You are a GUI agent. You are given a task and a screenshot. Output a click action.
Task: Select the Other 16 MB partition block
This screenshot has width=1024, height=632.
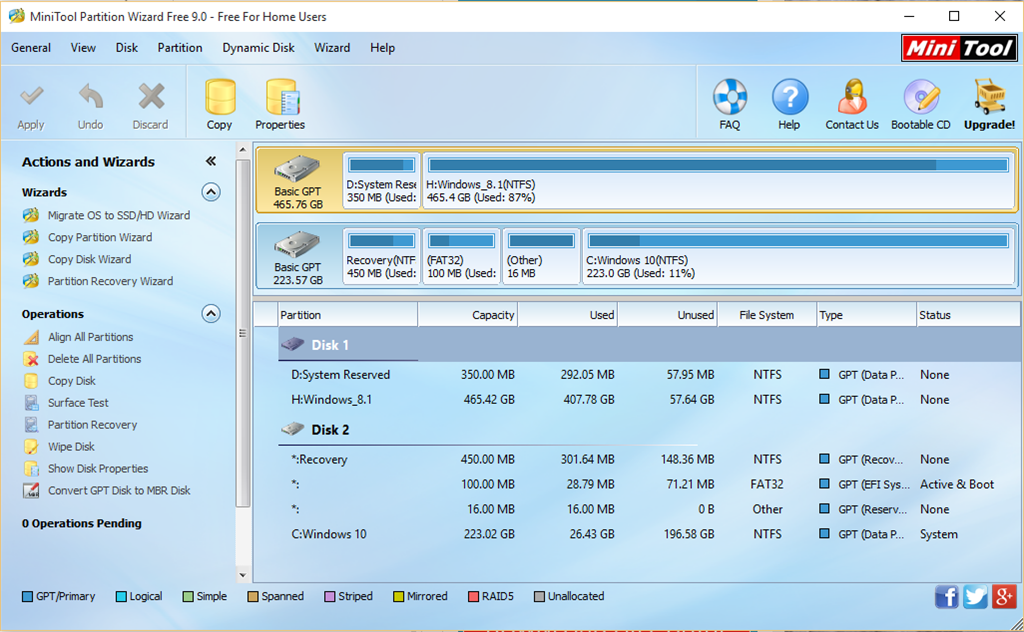541,256
